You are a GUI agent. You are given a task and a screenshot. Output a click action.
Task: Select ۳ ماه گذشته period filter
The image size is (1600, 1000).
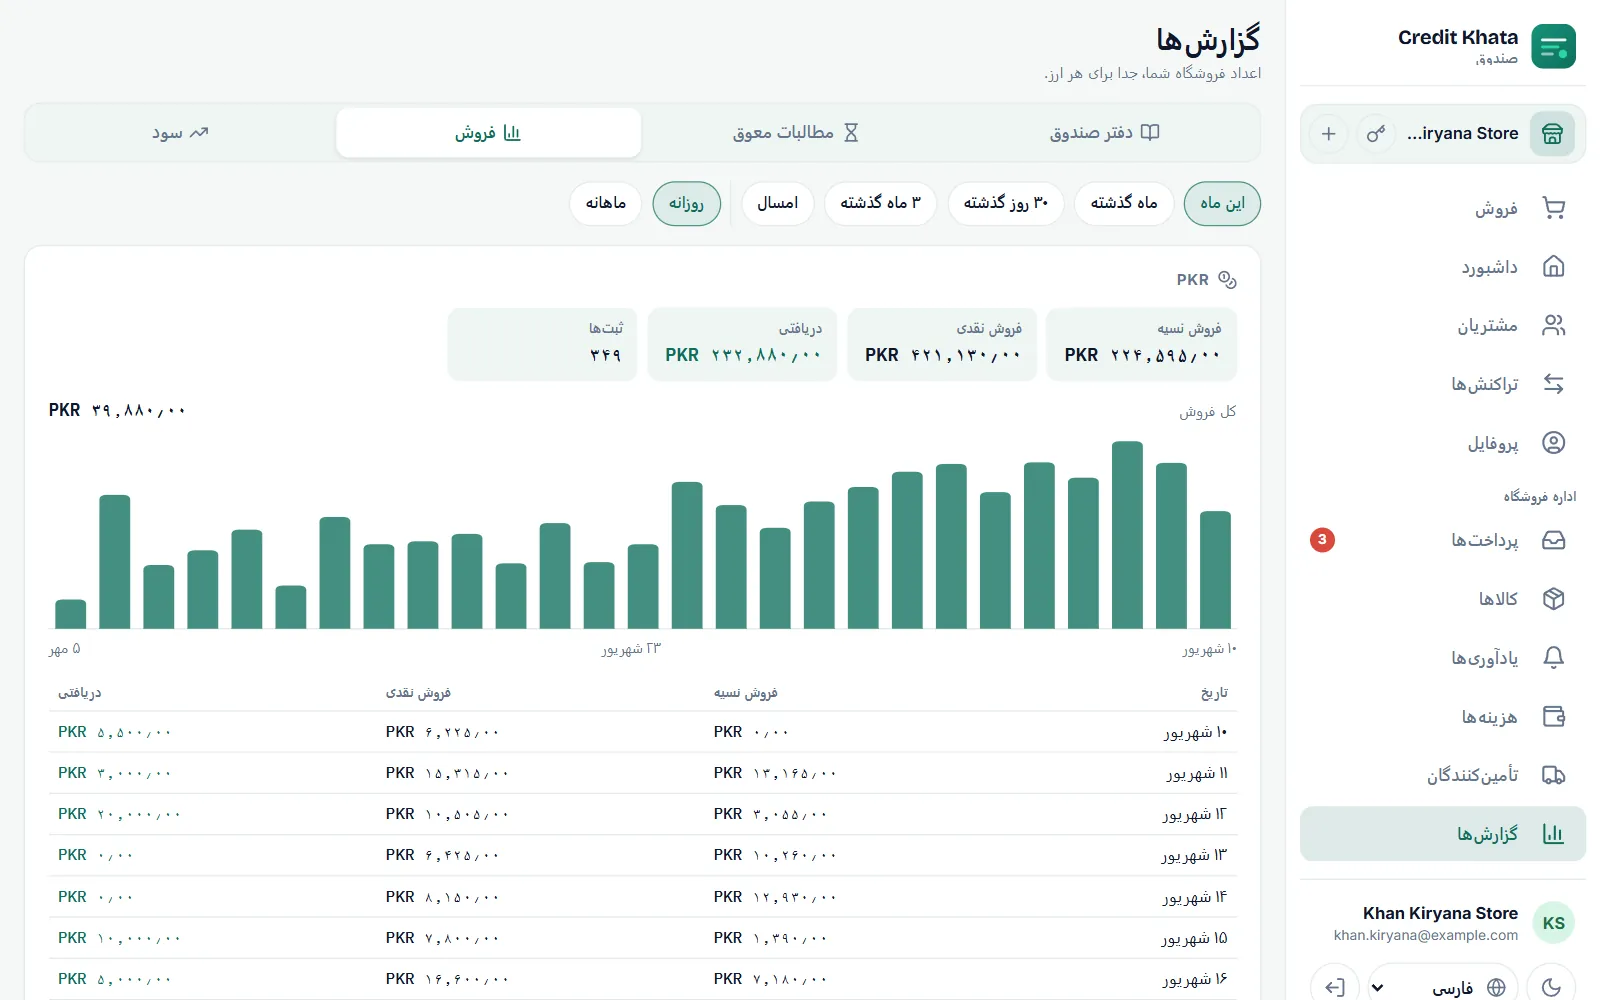coord(880,203)
